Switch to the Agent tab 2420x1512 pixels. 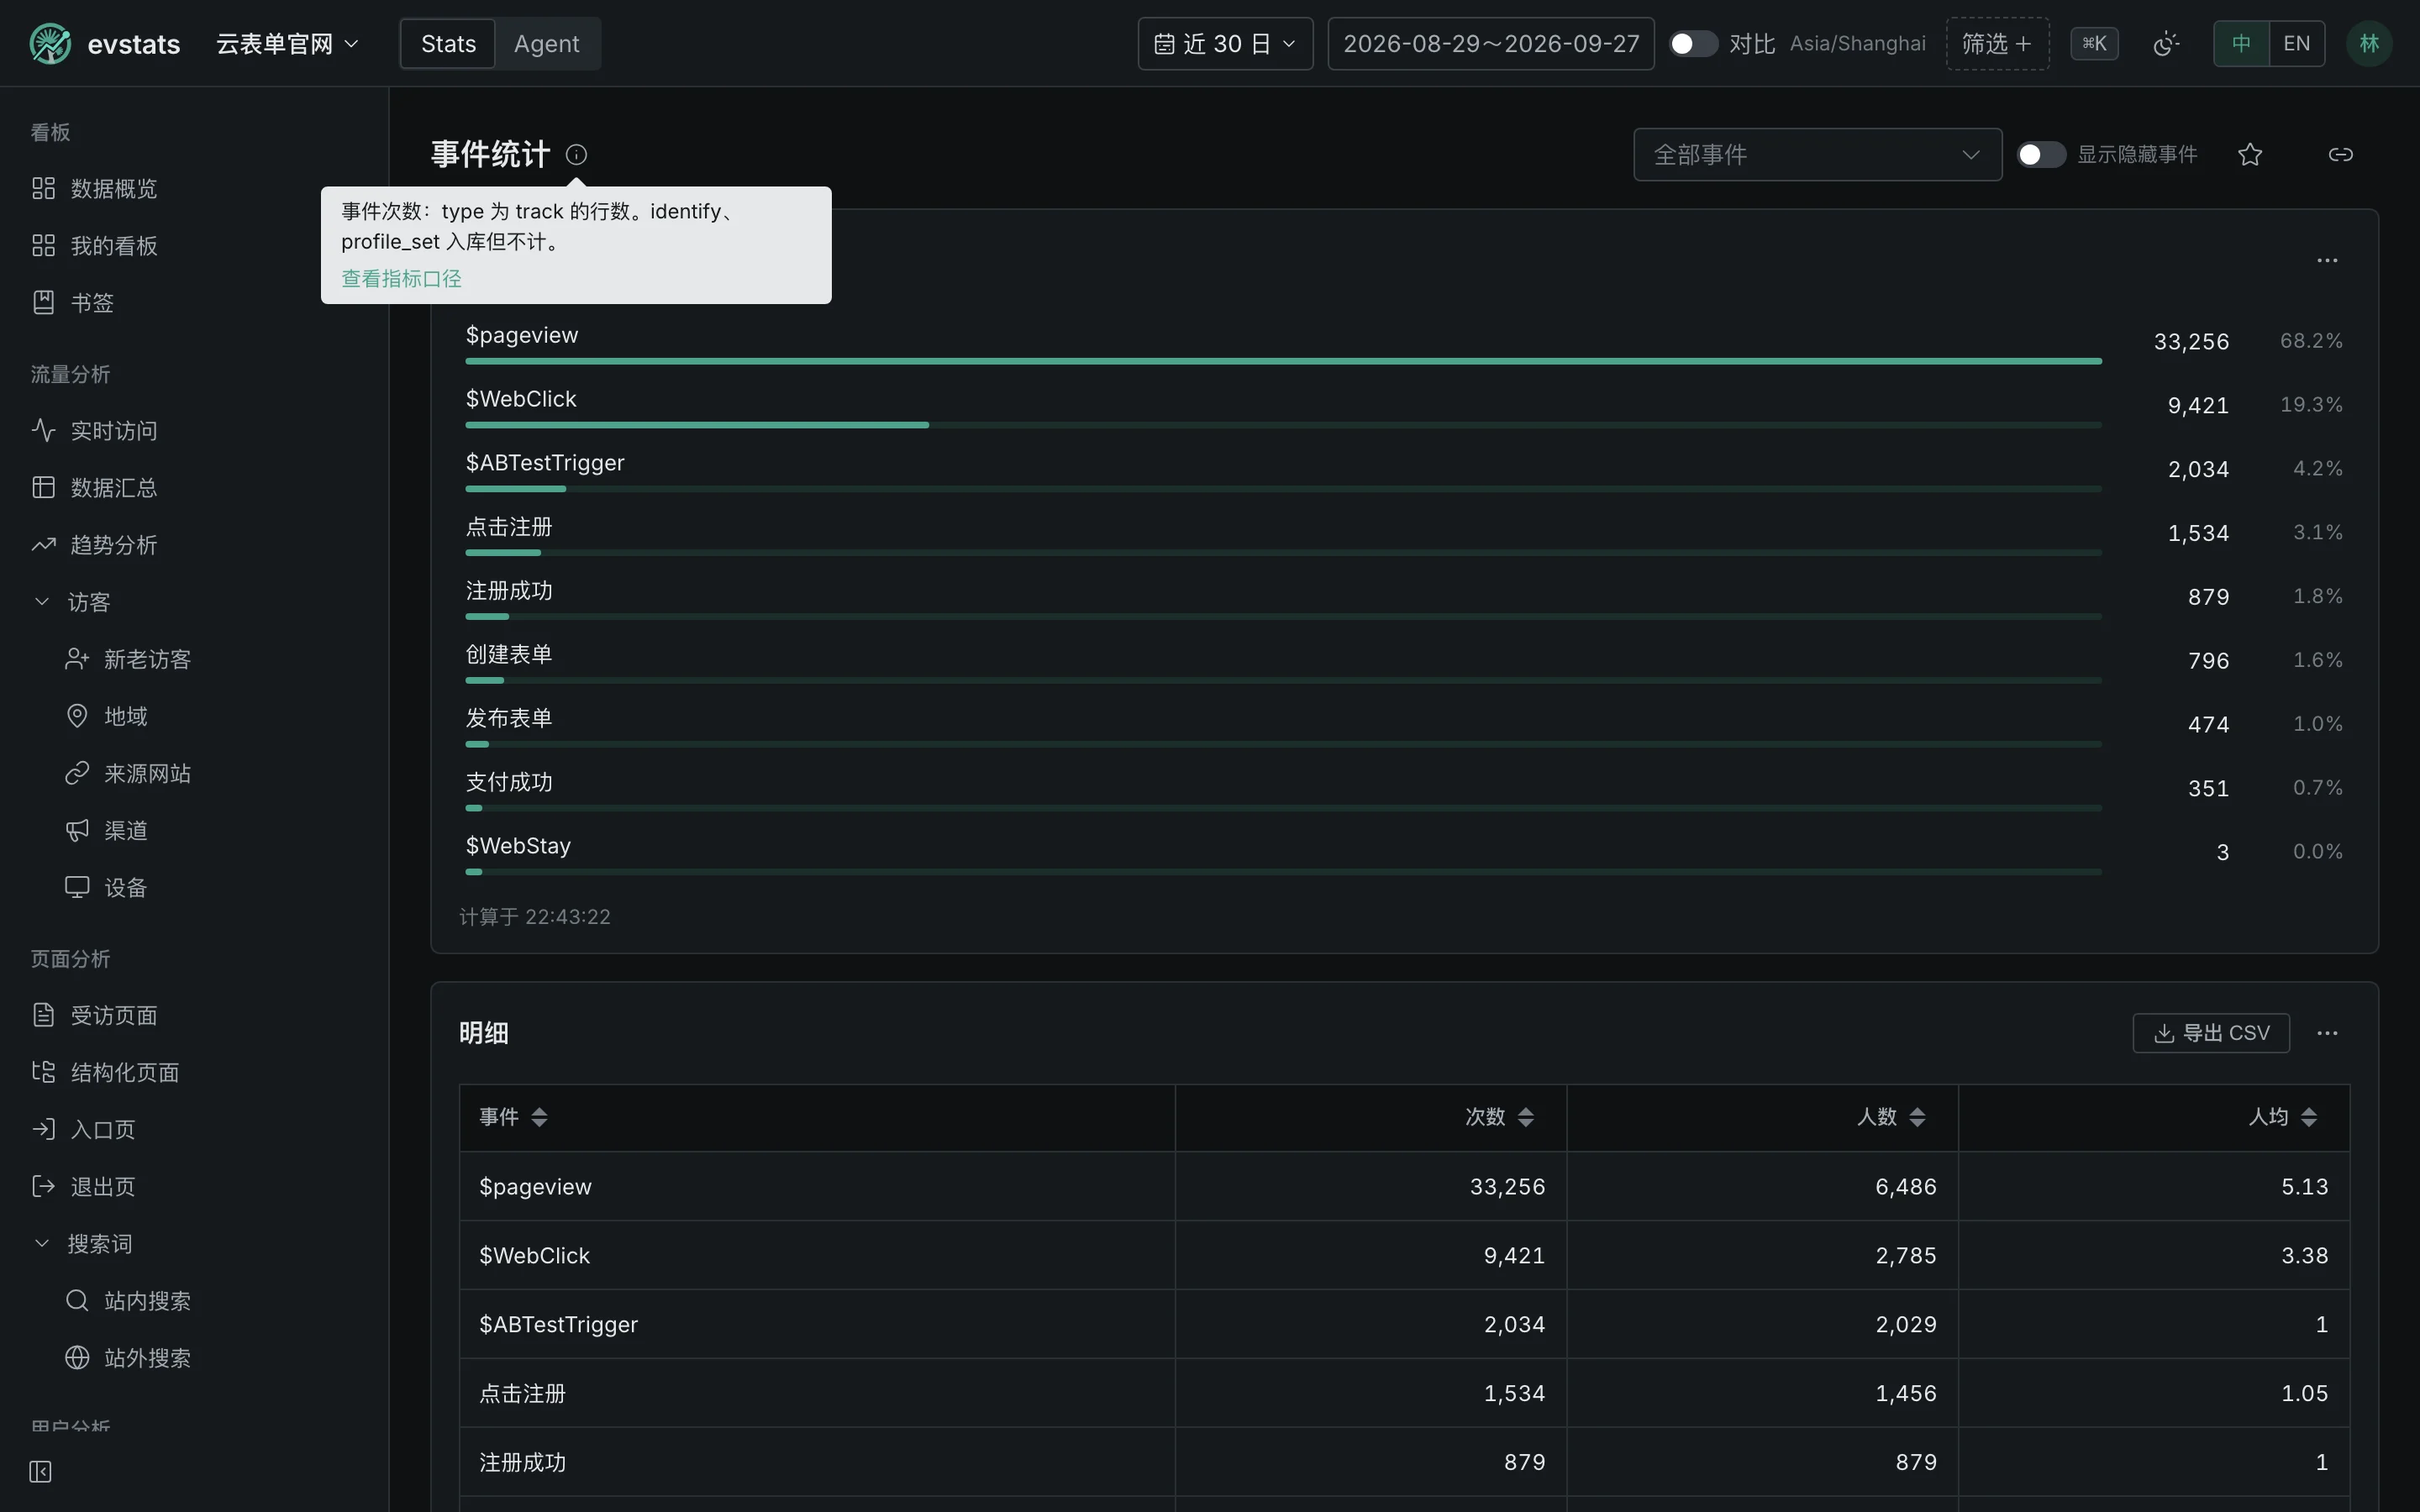coord(546,44)
